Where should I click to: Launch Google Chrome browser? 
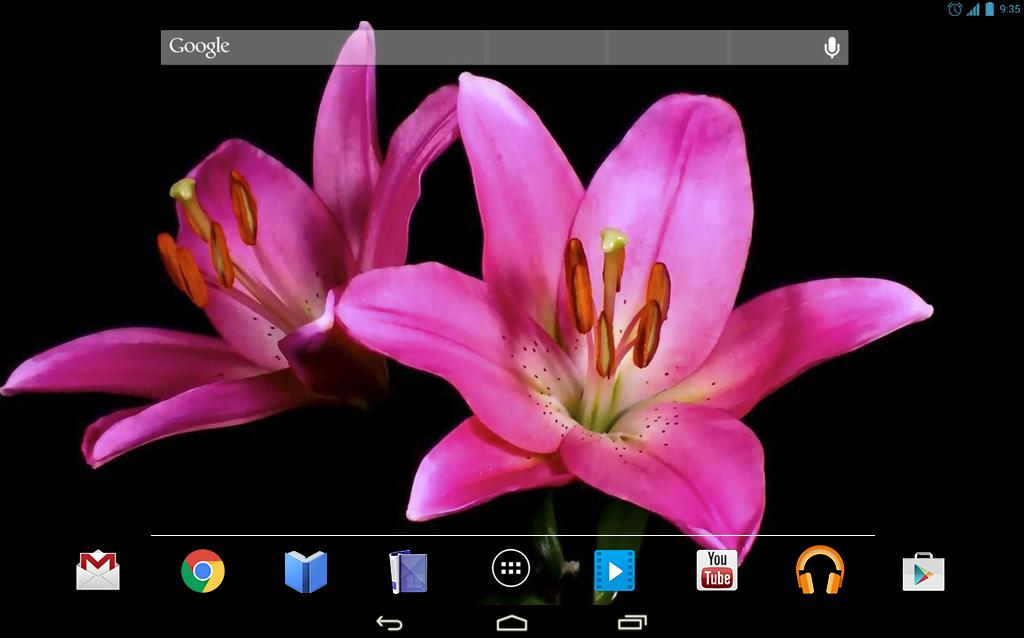202,571
